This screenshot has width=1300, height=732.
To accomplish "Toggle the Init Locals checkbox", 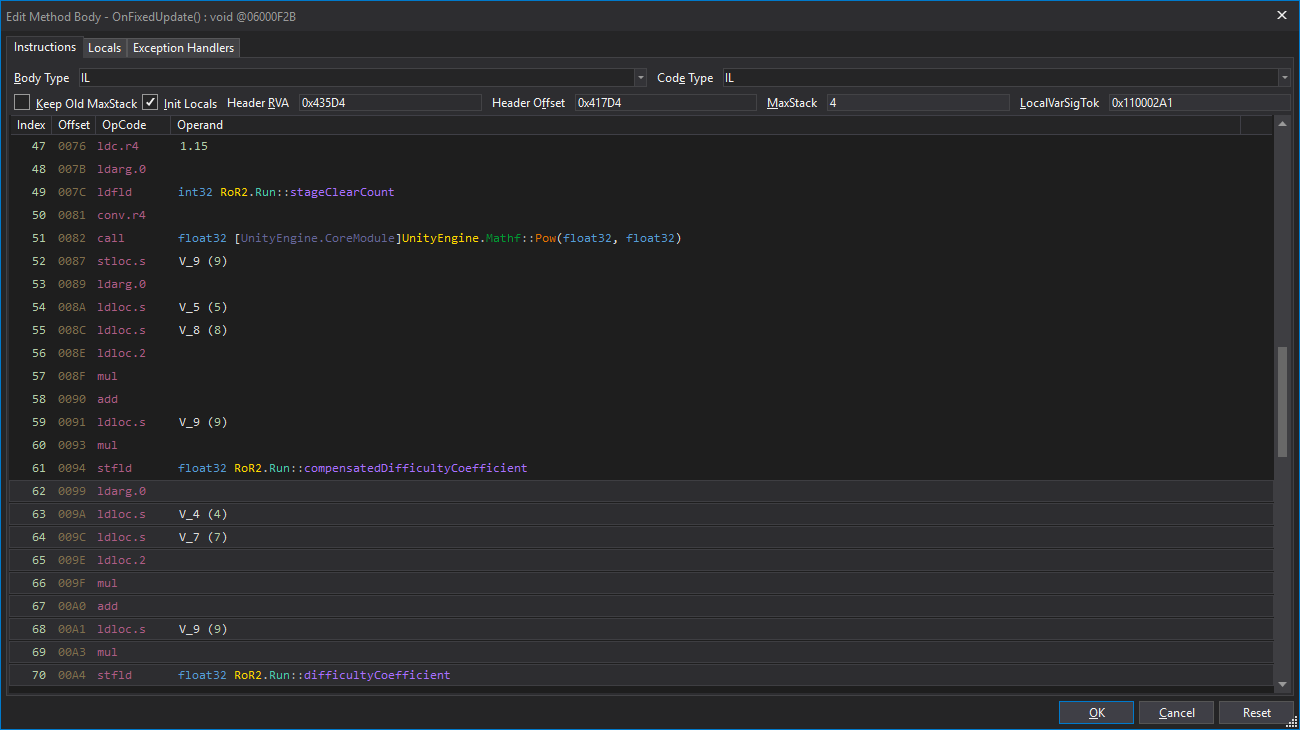I will point(150,102).
